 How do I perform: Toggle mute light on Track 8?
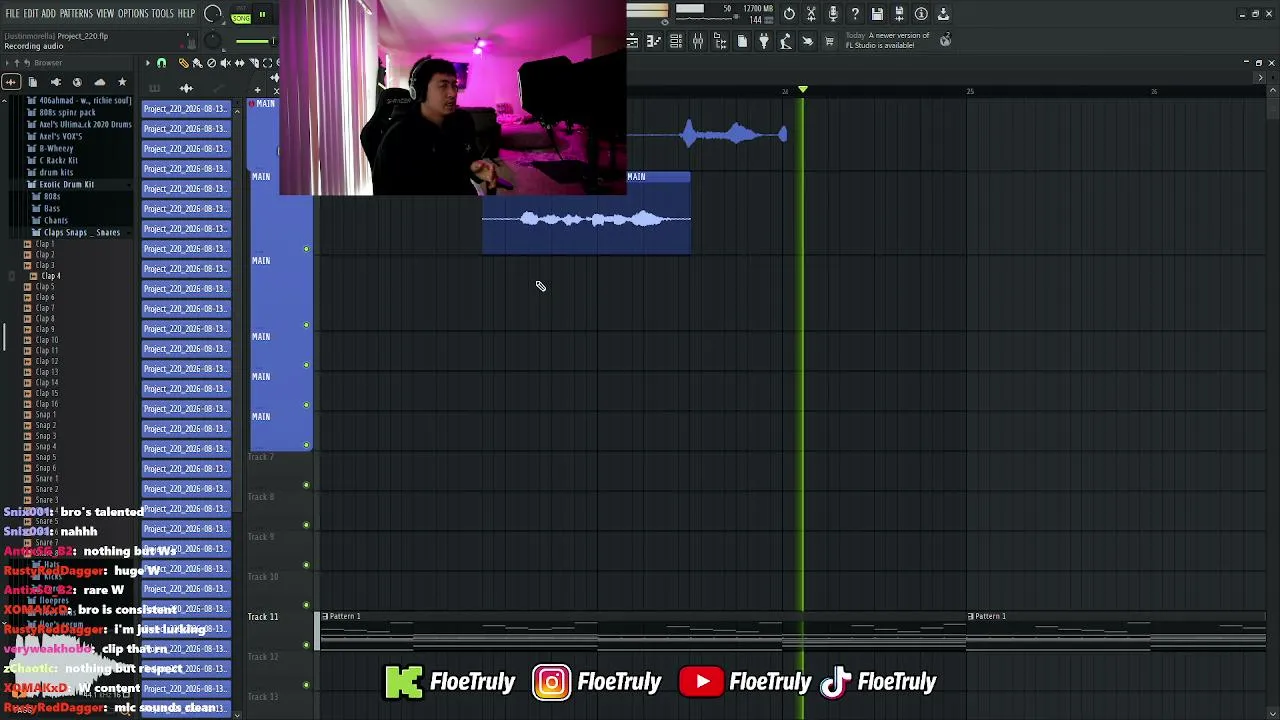pos(306,525)
